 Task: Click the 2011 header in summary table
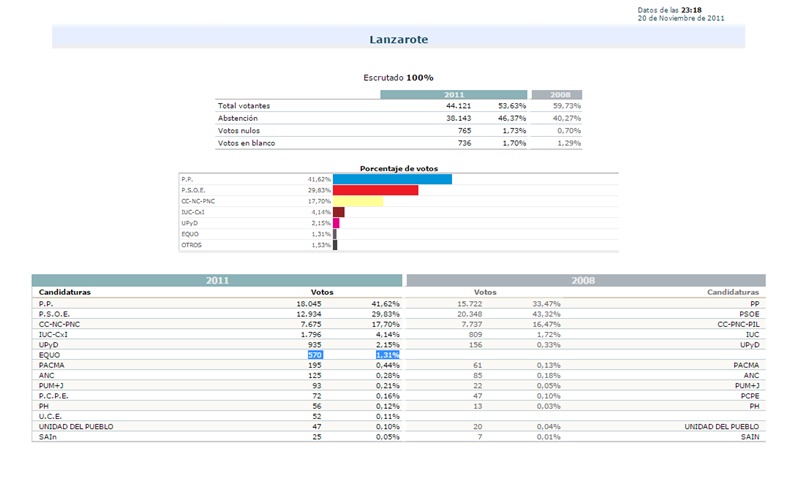[x=453, y=94]
